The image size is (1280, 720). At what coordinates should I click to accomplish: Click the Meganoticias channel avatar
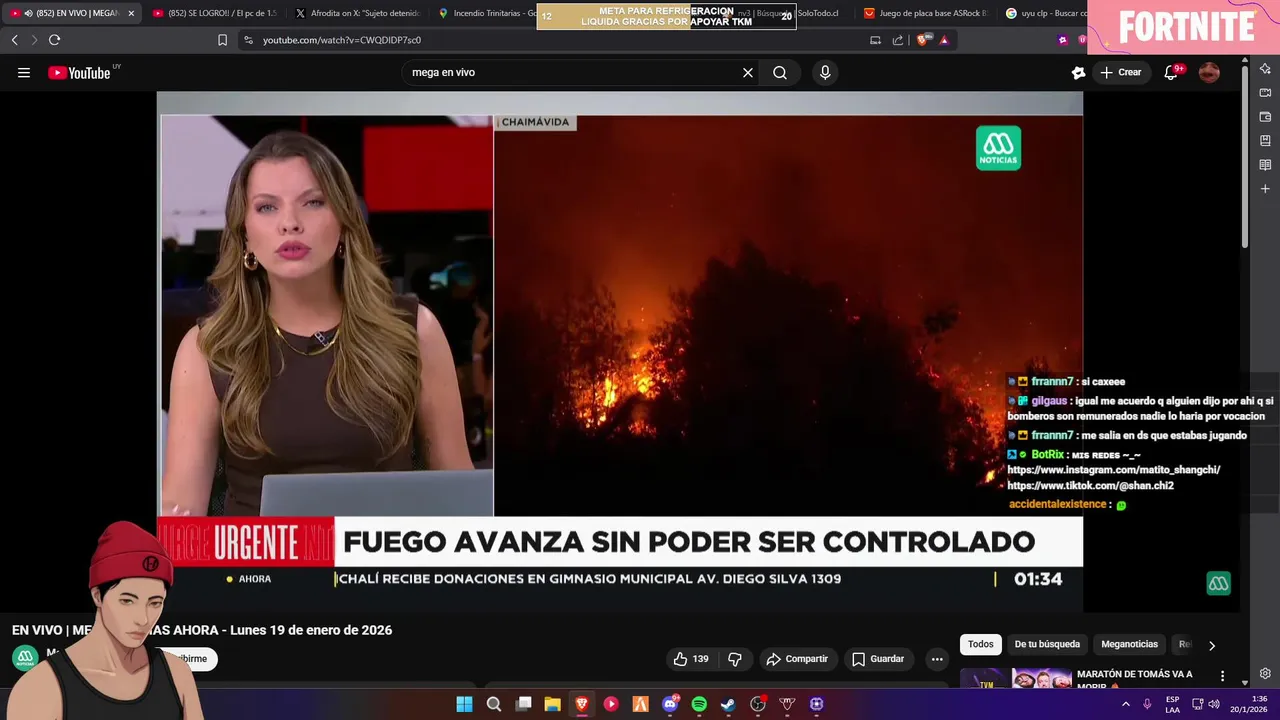(25, 658)
